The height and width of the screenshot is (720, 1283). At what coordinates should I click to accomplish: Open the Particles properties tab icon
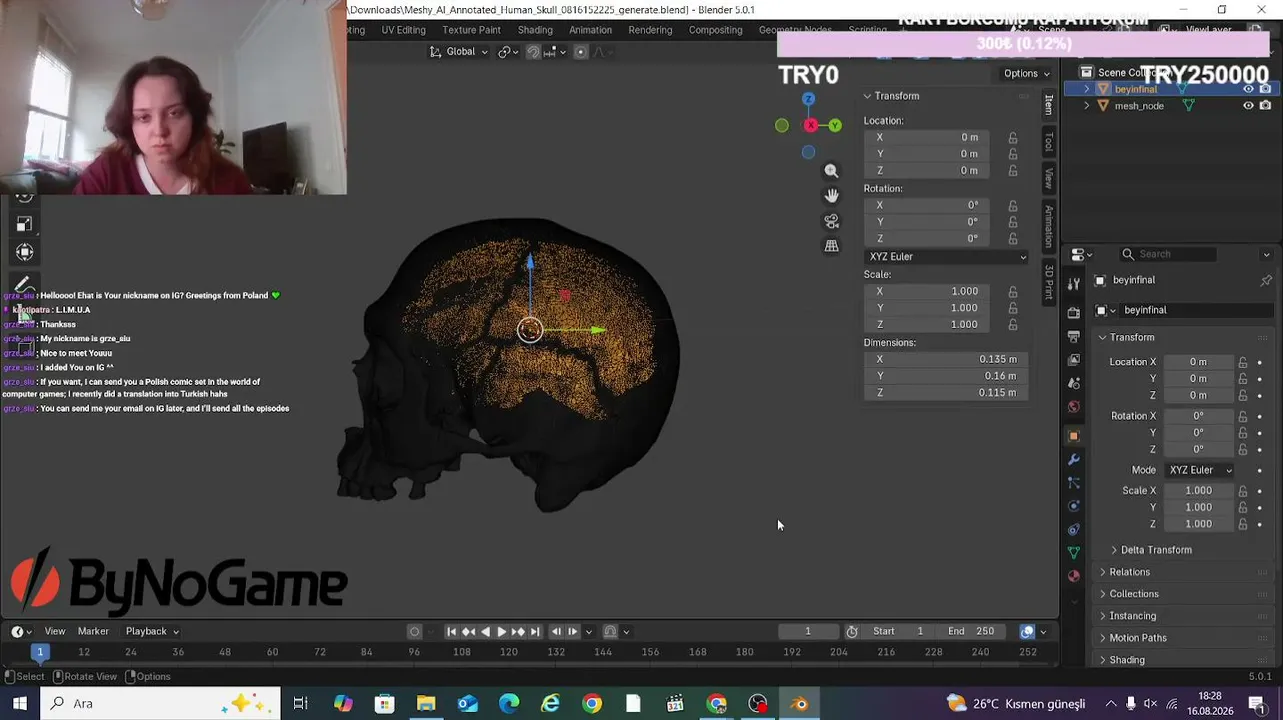[x=1074, y=483]
